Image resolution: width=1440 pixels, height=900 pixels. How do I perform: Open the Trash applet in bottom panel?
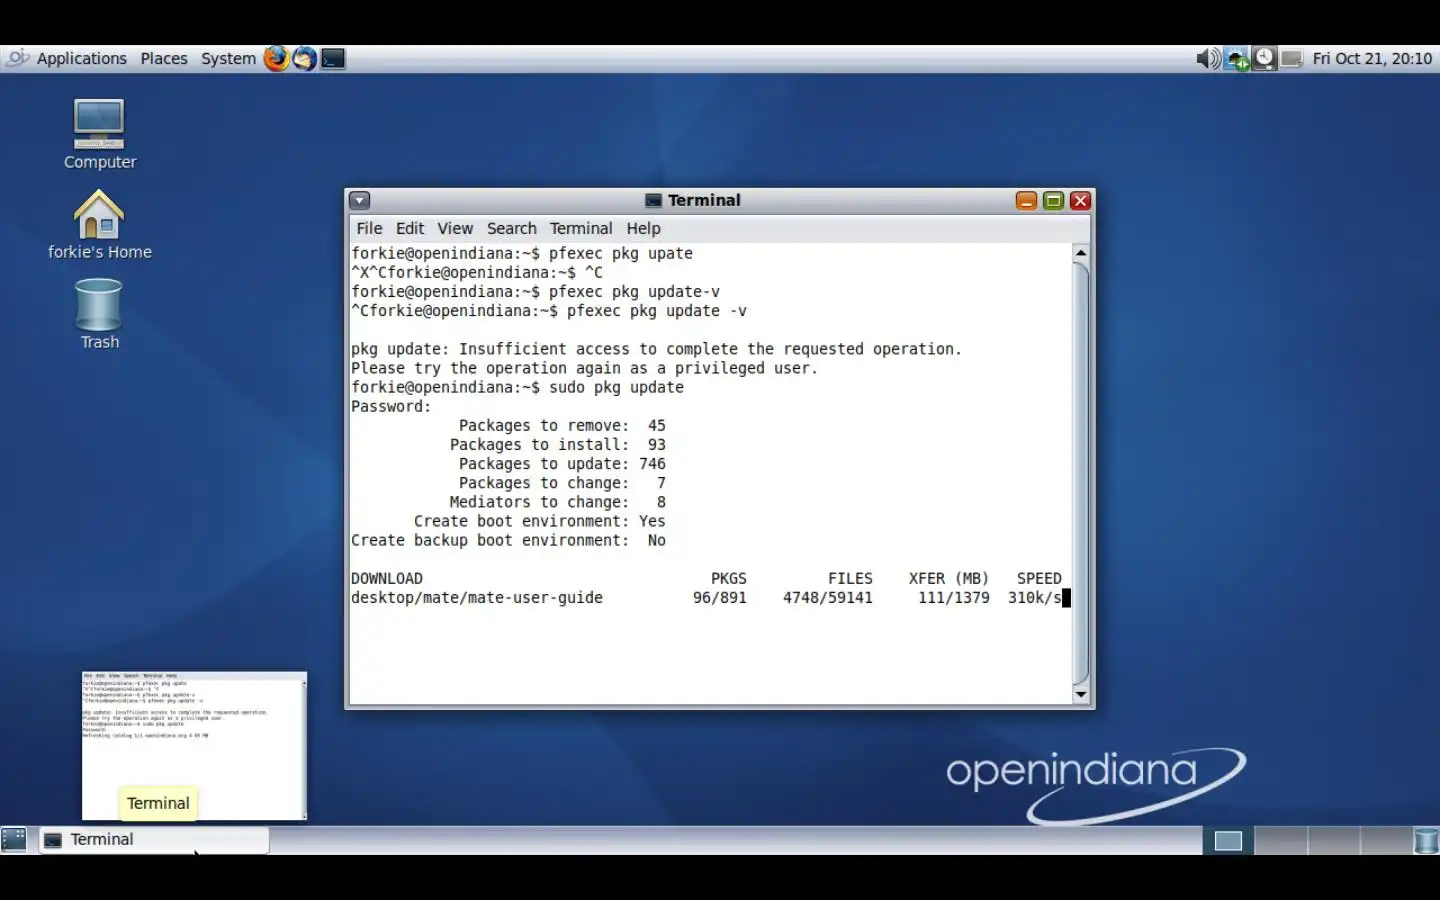coord(1426,840)
